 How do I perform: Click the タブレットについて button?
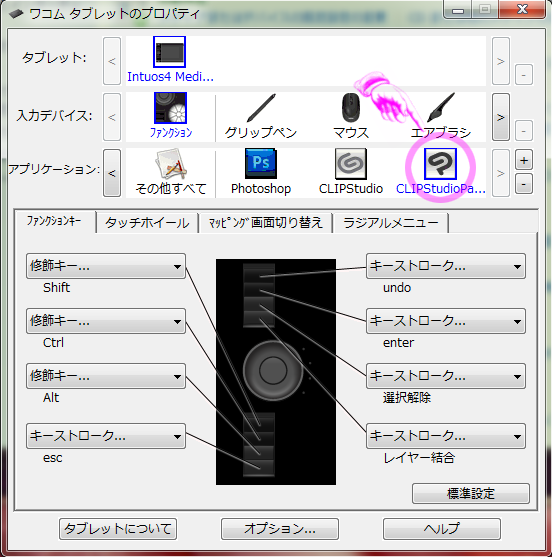coord(118,529)
